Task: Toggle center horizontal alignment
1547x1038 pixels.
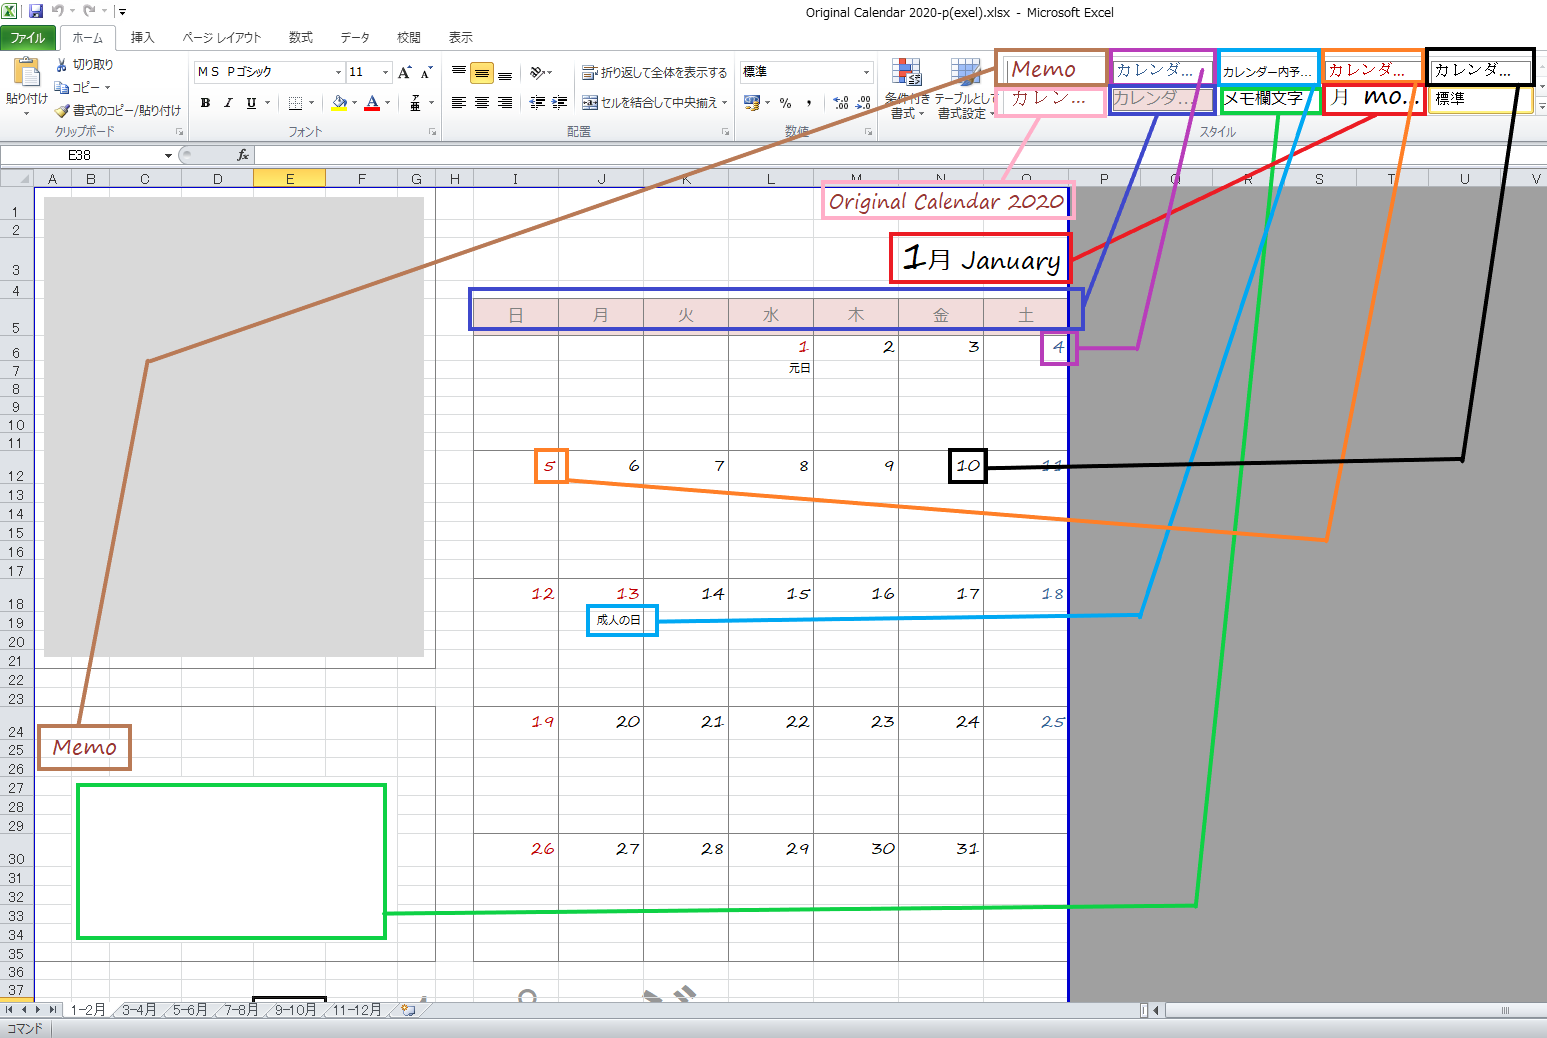Action: click(482, 103)
